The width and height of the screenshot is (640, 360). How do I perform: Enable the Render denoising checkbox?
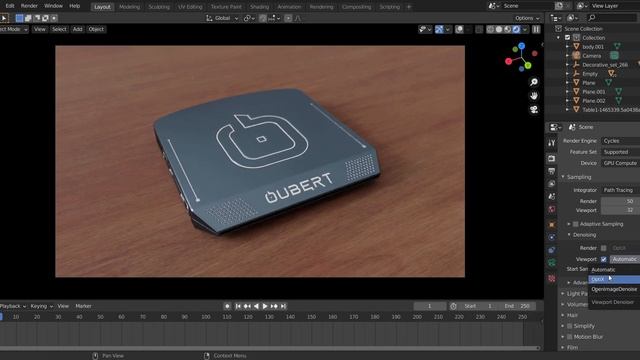click(x=603, y=248)
